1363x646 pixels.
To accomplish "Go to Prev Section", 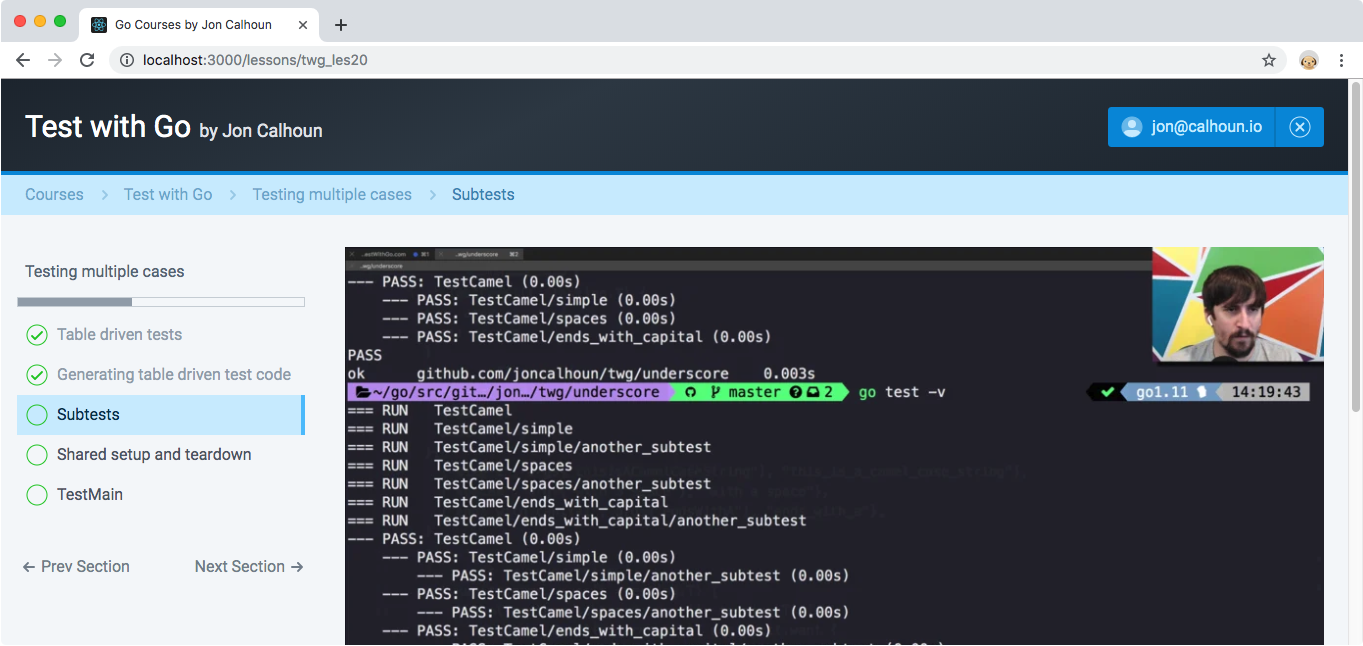I will point(76,566).
